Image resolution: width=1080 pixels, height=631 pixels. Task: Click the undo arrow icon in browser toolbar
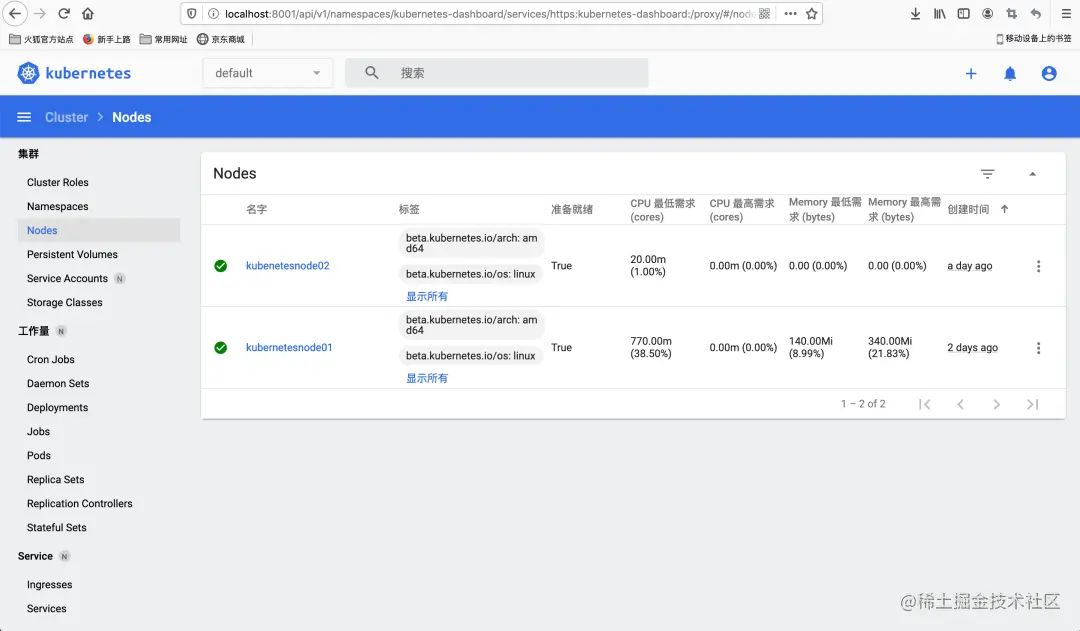pos(1035,13)
